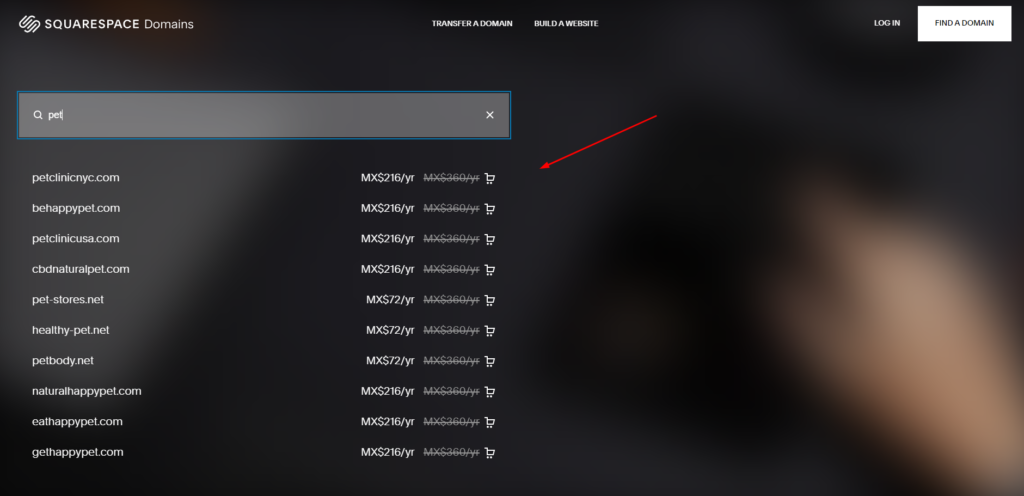Open Build a Website menu item
Viewport: 1024px width, 496px height.
point(566,23)
